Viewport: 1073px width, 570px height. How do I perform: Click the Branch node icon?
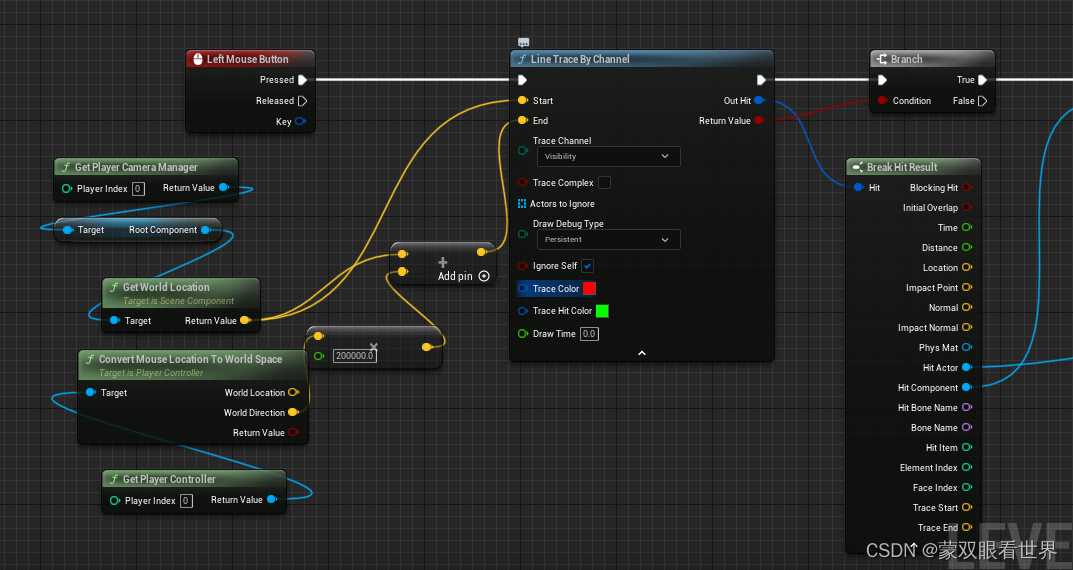click(882, 59)
